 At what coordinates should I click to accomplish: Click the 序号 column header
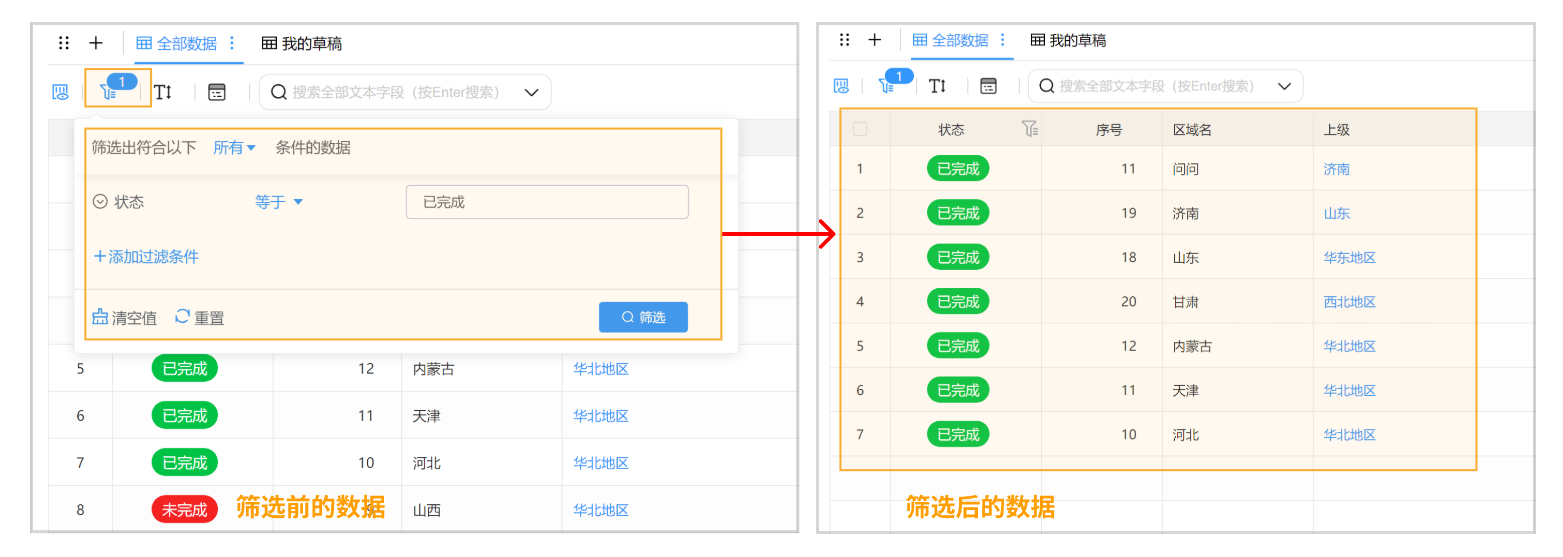1109,130
